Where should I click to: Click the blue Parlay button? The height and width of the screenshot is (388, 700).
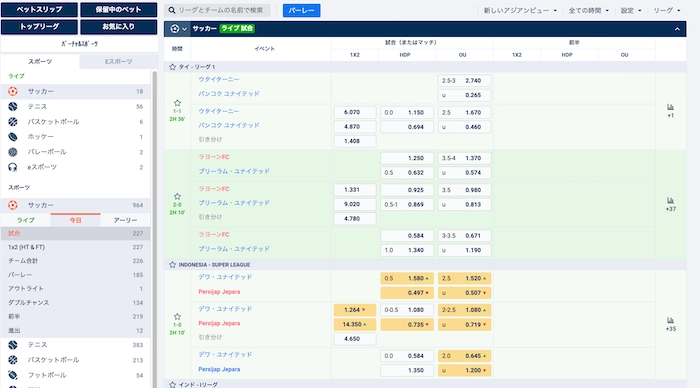(x=301, y=10)
